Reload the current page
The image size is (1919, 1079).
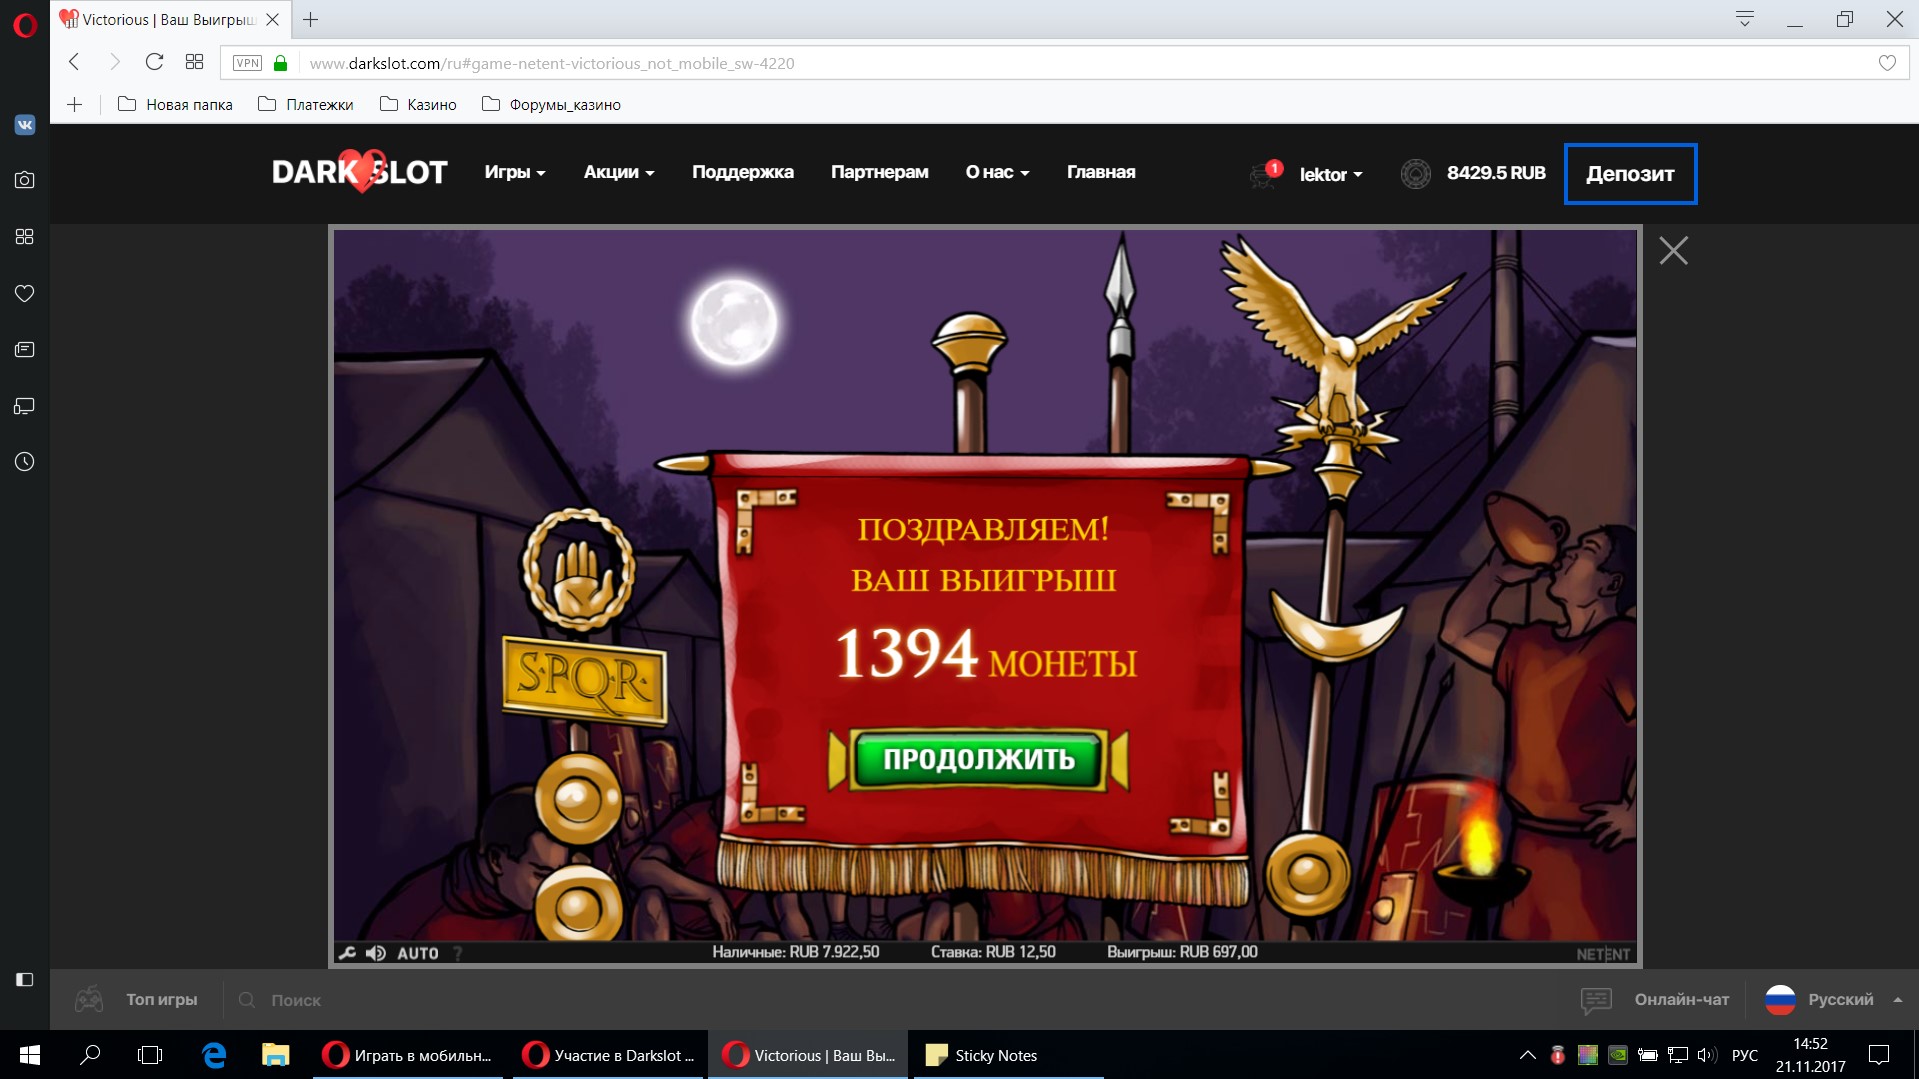(154, 62)
